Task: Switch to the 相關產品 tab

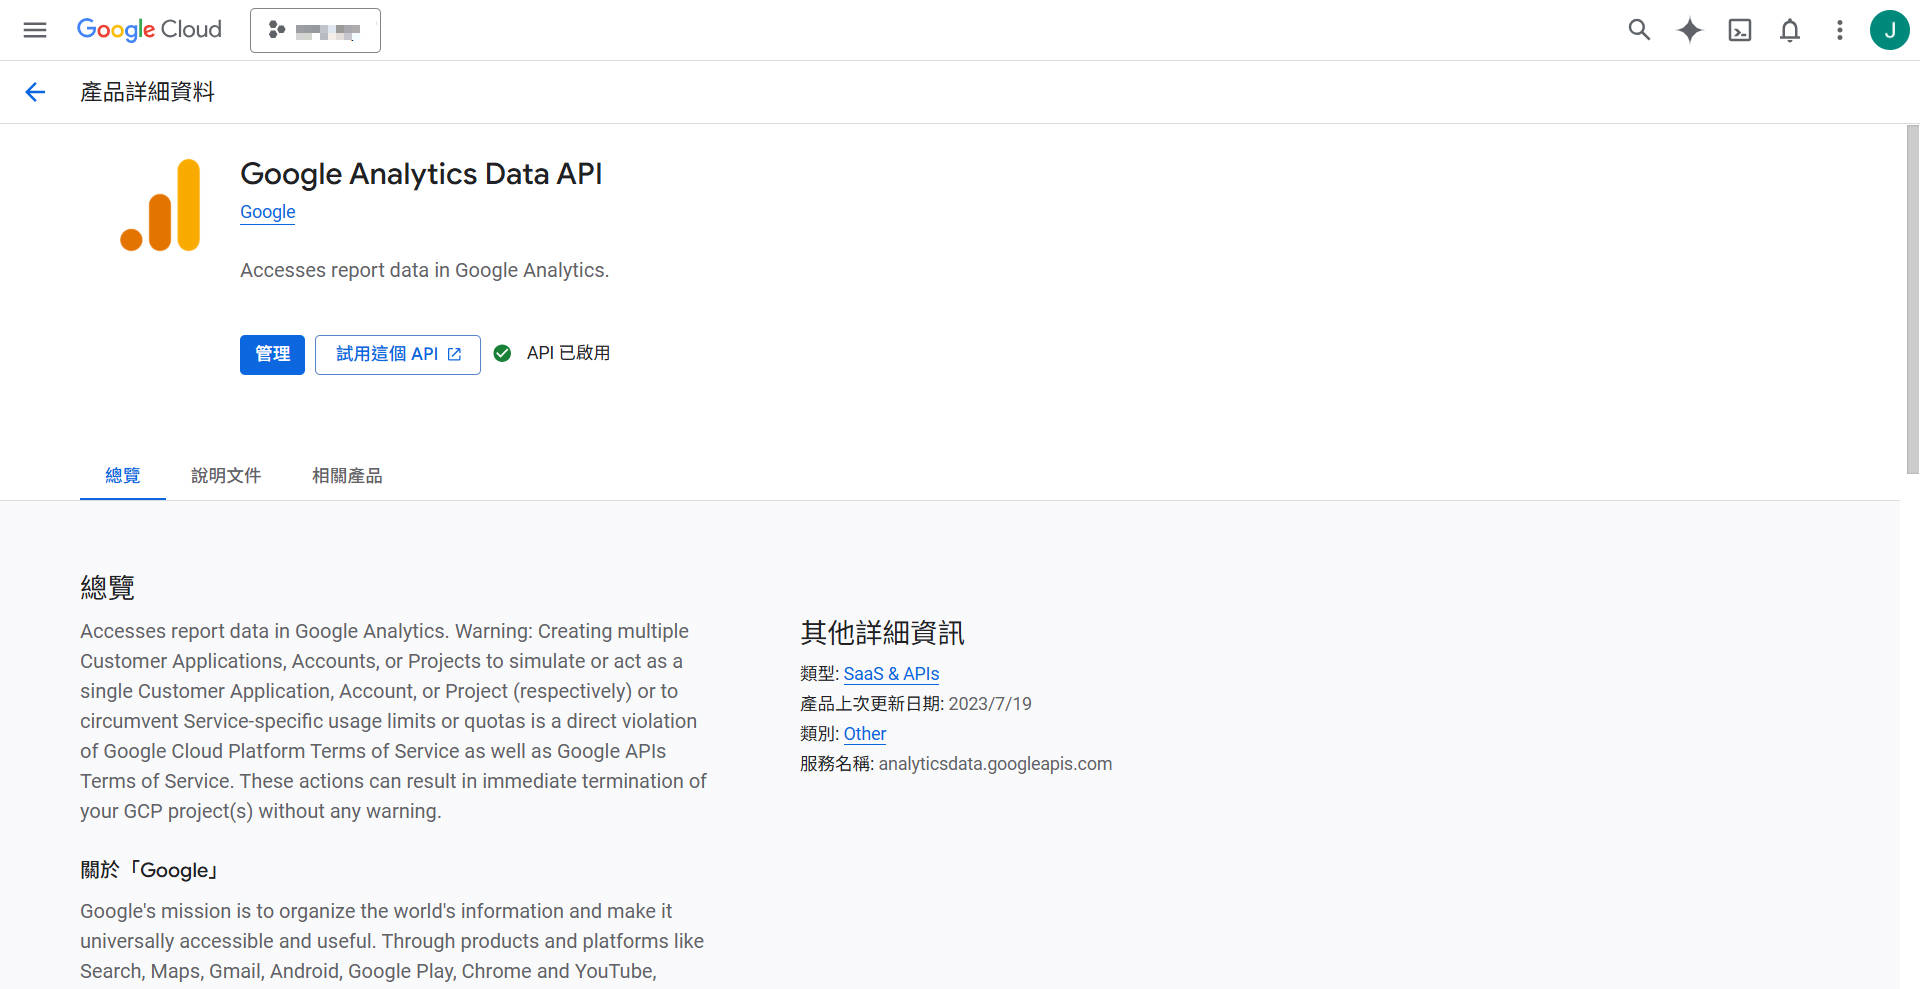Action: pyautogui.click(x=346, y=475)
